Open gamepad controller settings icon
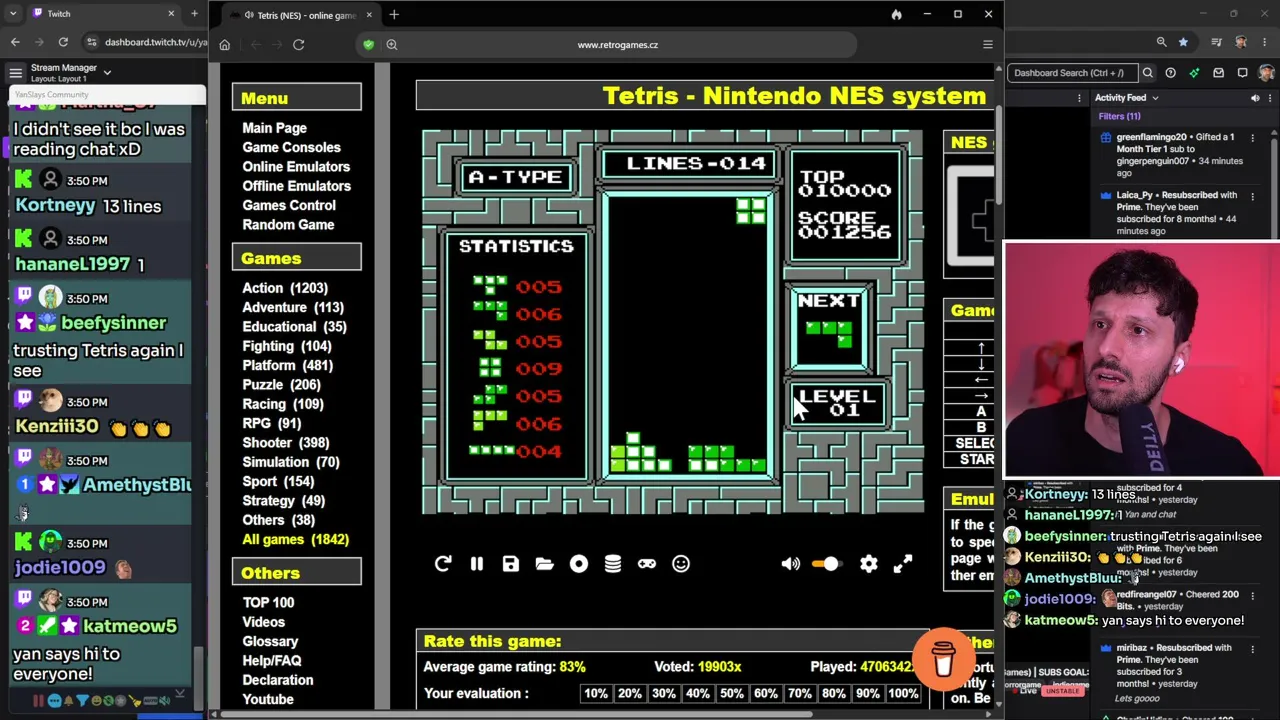1280x720 pixels. pyautogui.click(x=647, y=564)
